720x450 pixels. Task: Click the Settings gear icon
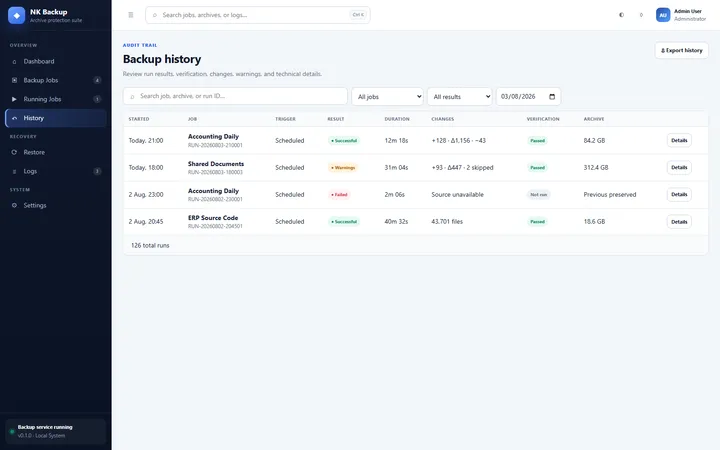14,205
